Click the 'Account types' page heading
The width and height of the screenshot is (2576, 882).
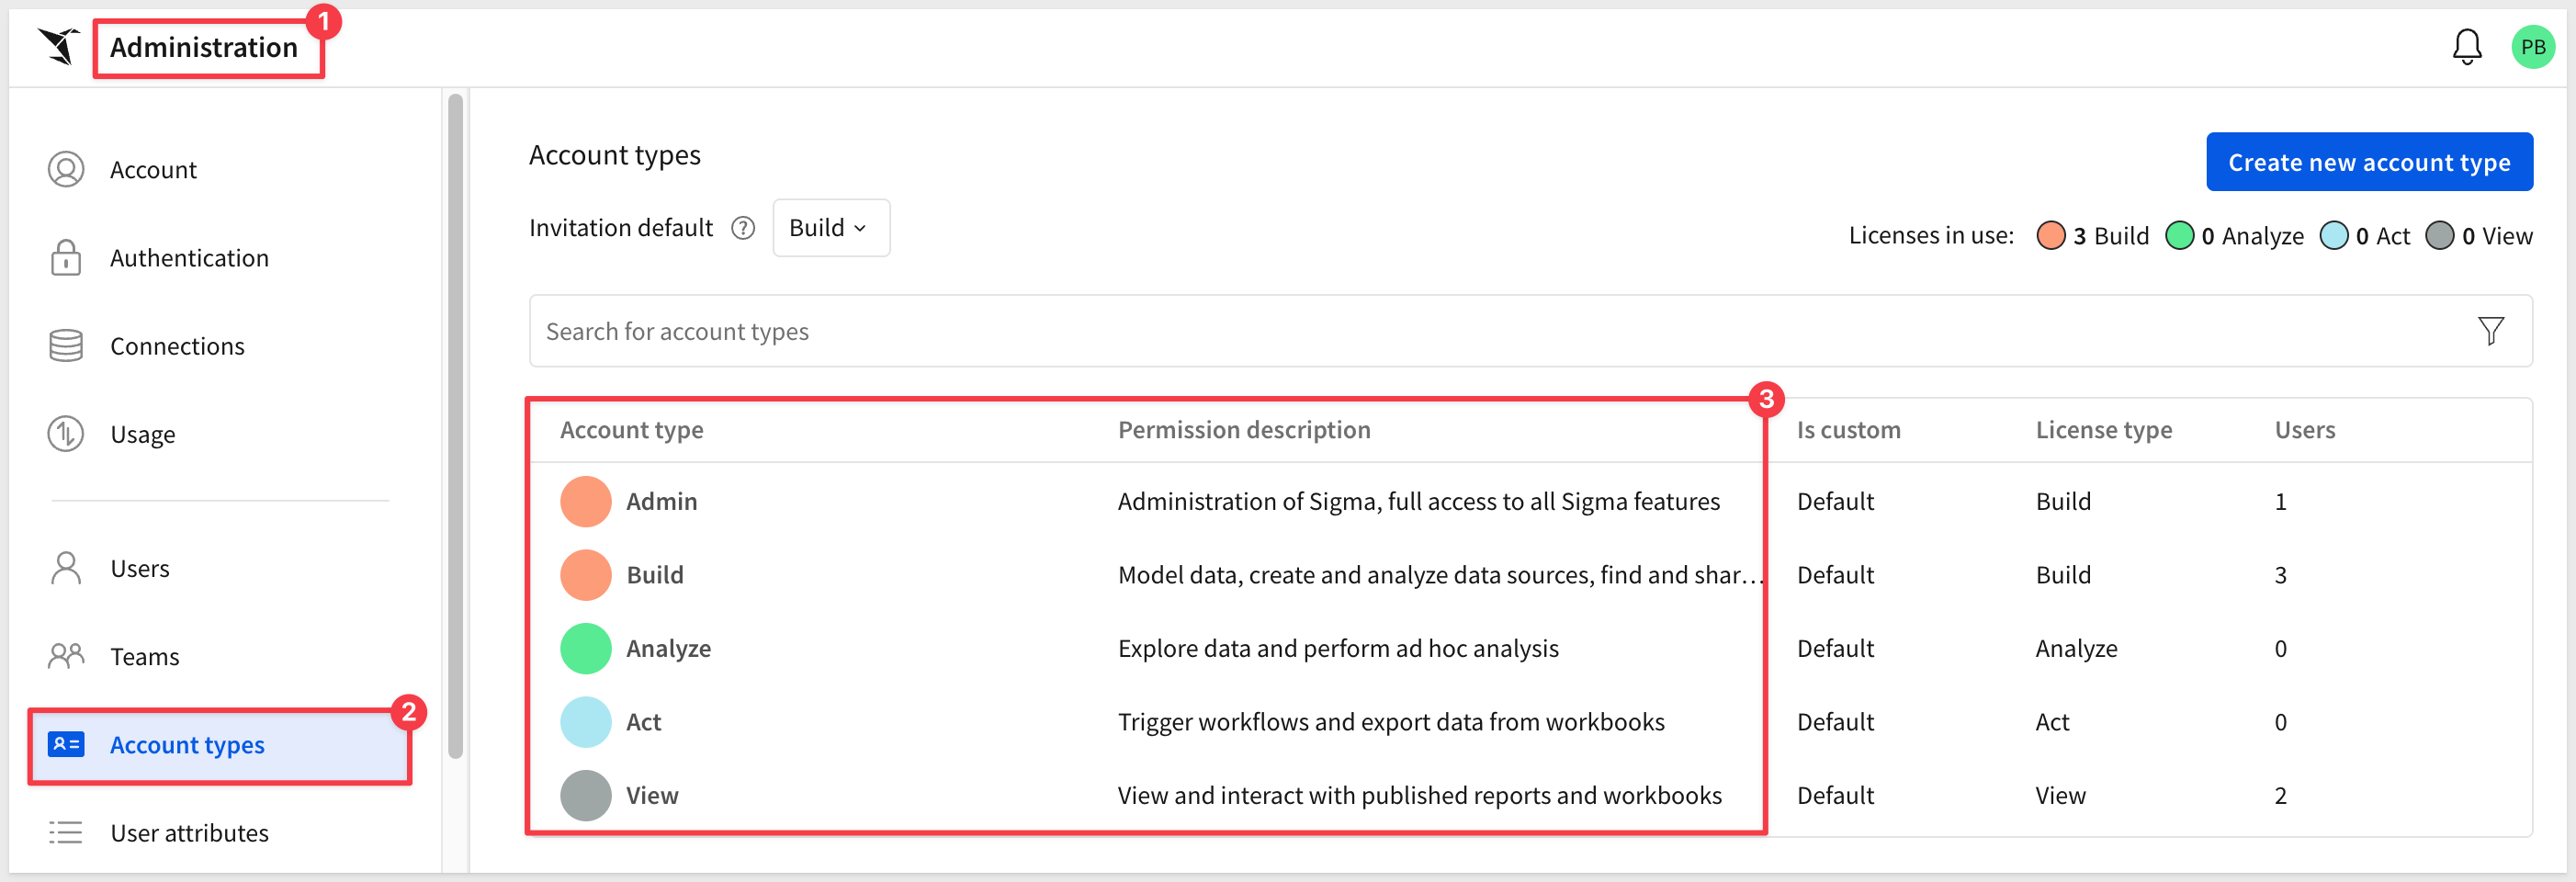click(x=614, y=155)
